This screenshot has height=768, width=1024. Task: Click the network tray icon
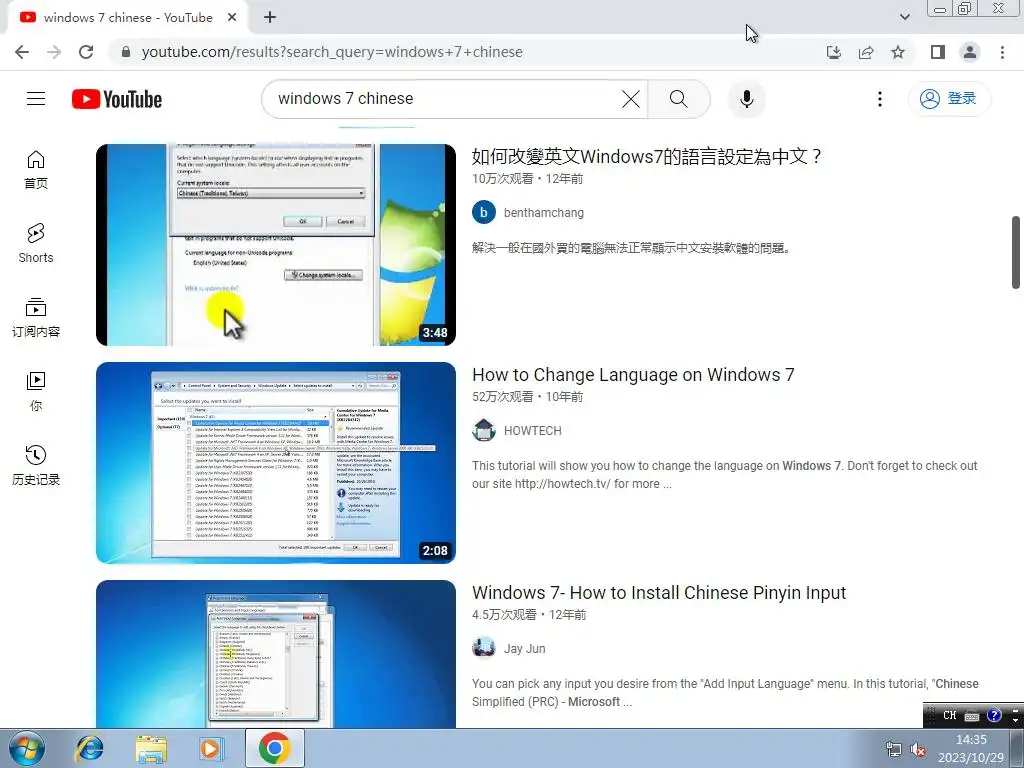coord(893,750)
